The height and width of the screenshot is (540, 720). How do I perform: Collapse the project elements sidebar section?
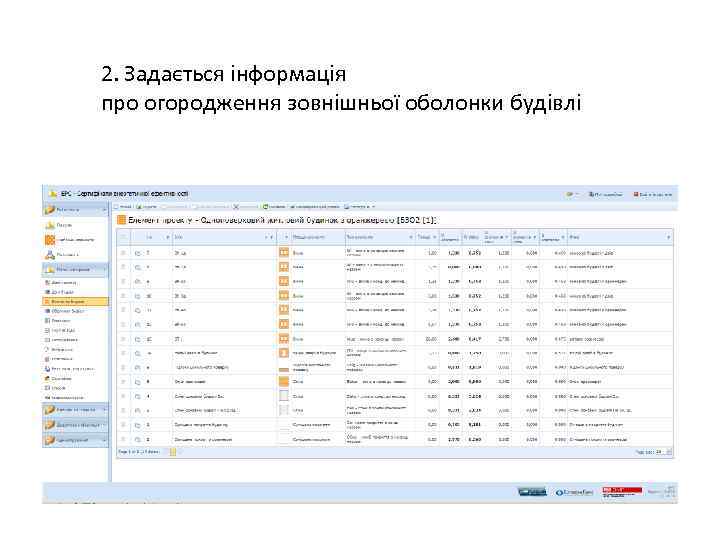click(x=76, y=270)
